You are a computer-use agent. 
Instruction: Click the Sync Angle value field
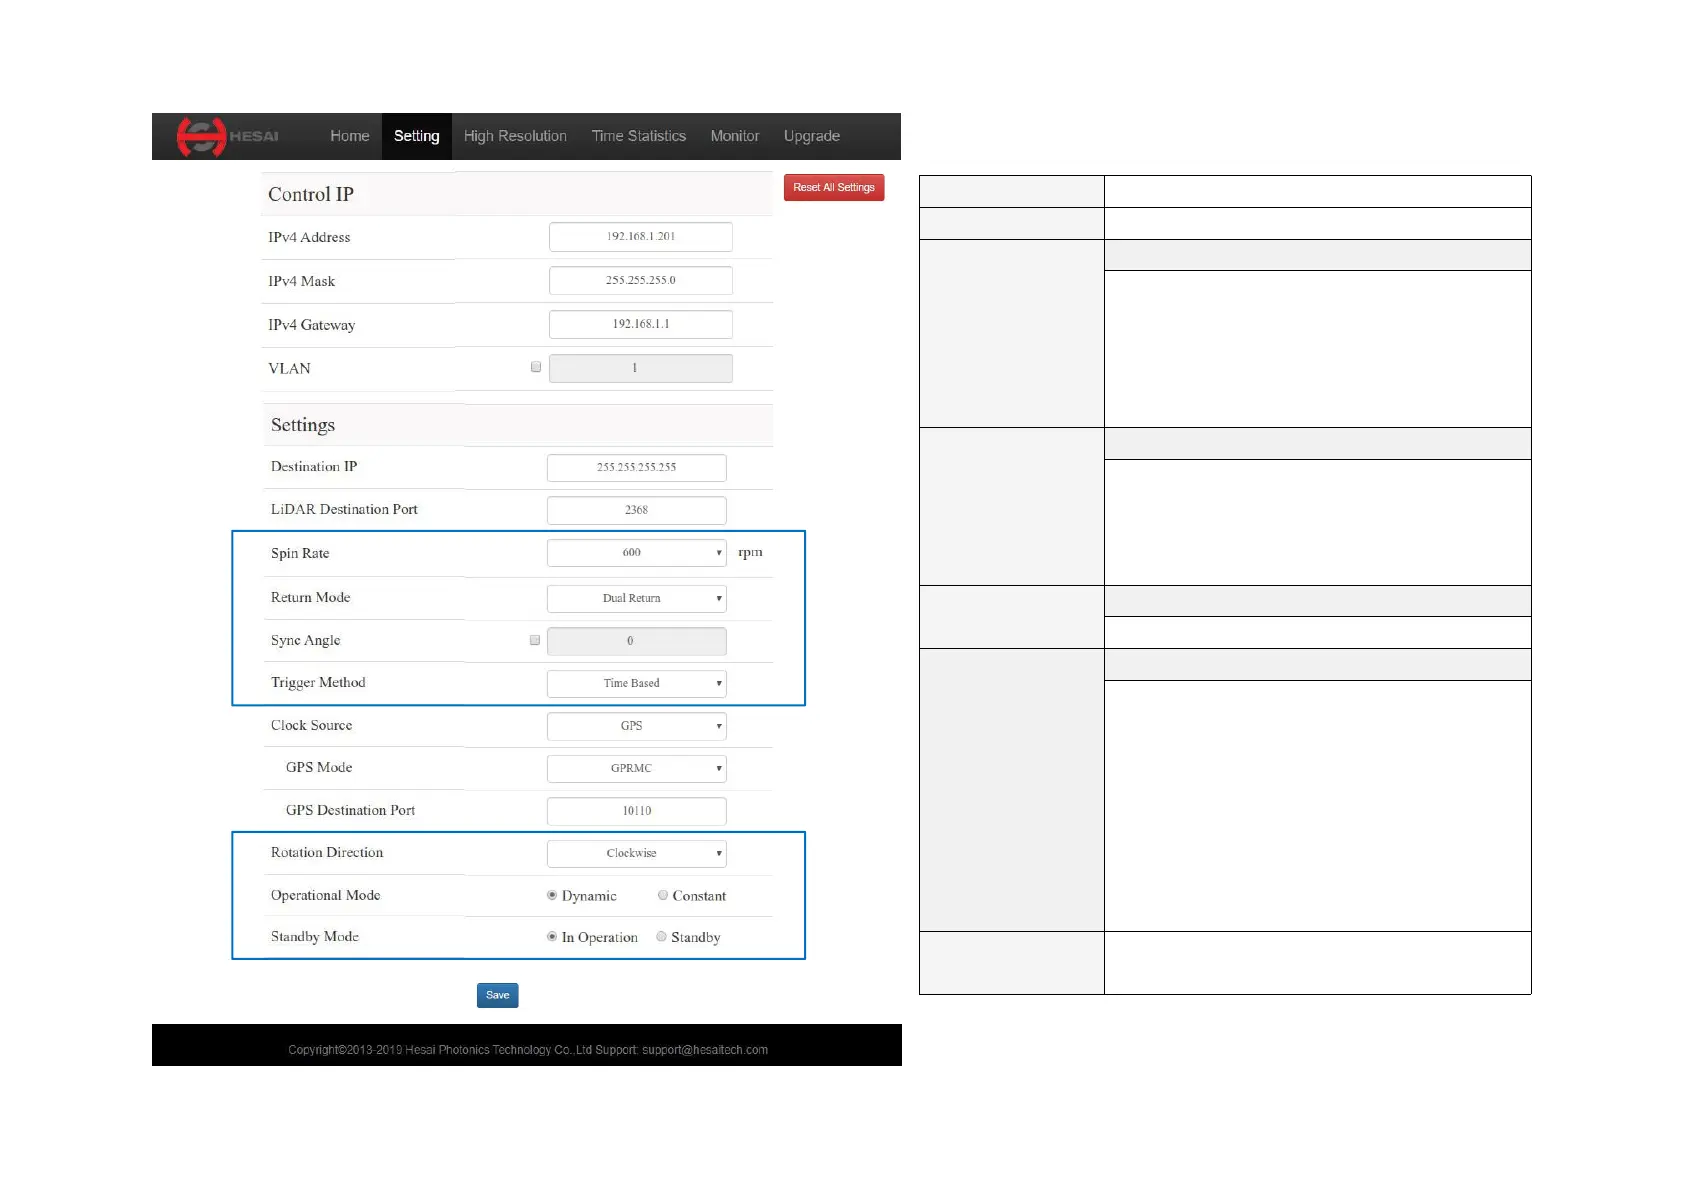point(637,641)
